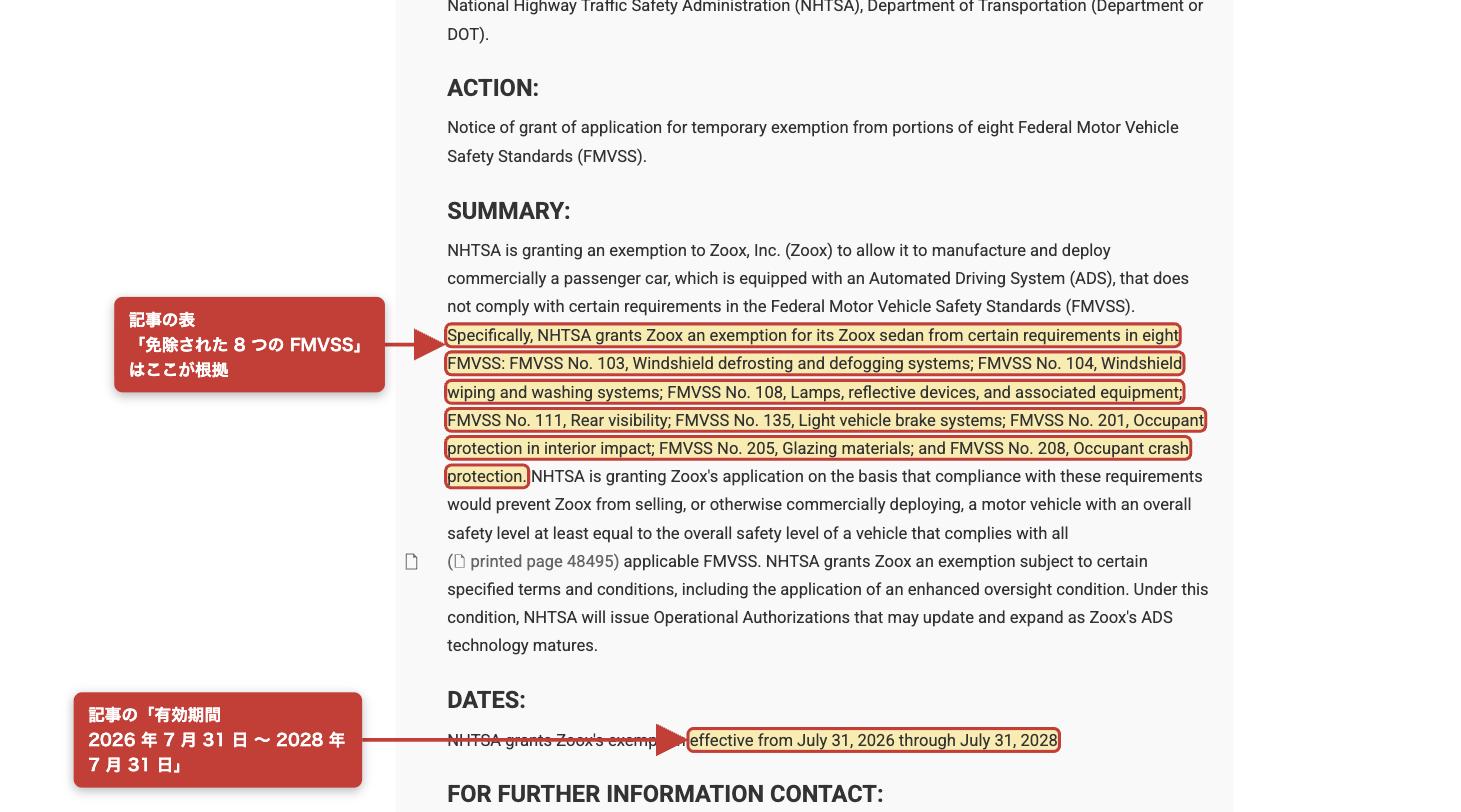Viewport: 1461px width, 812px height.
Task: Click the "FOR FURTHER INFORMATION CONTACT:" heading
Action: pos(665,794)
